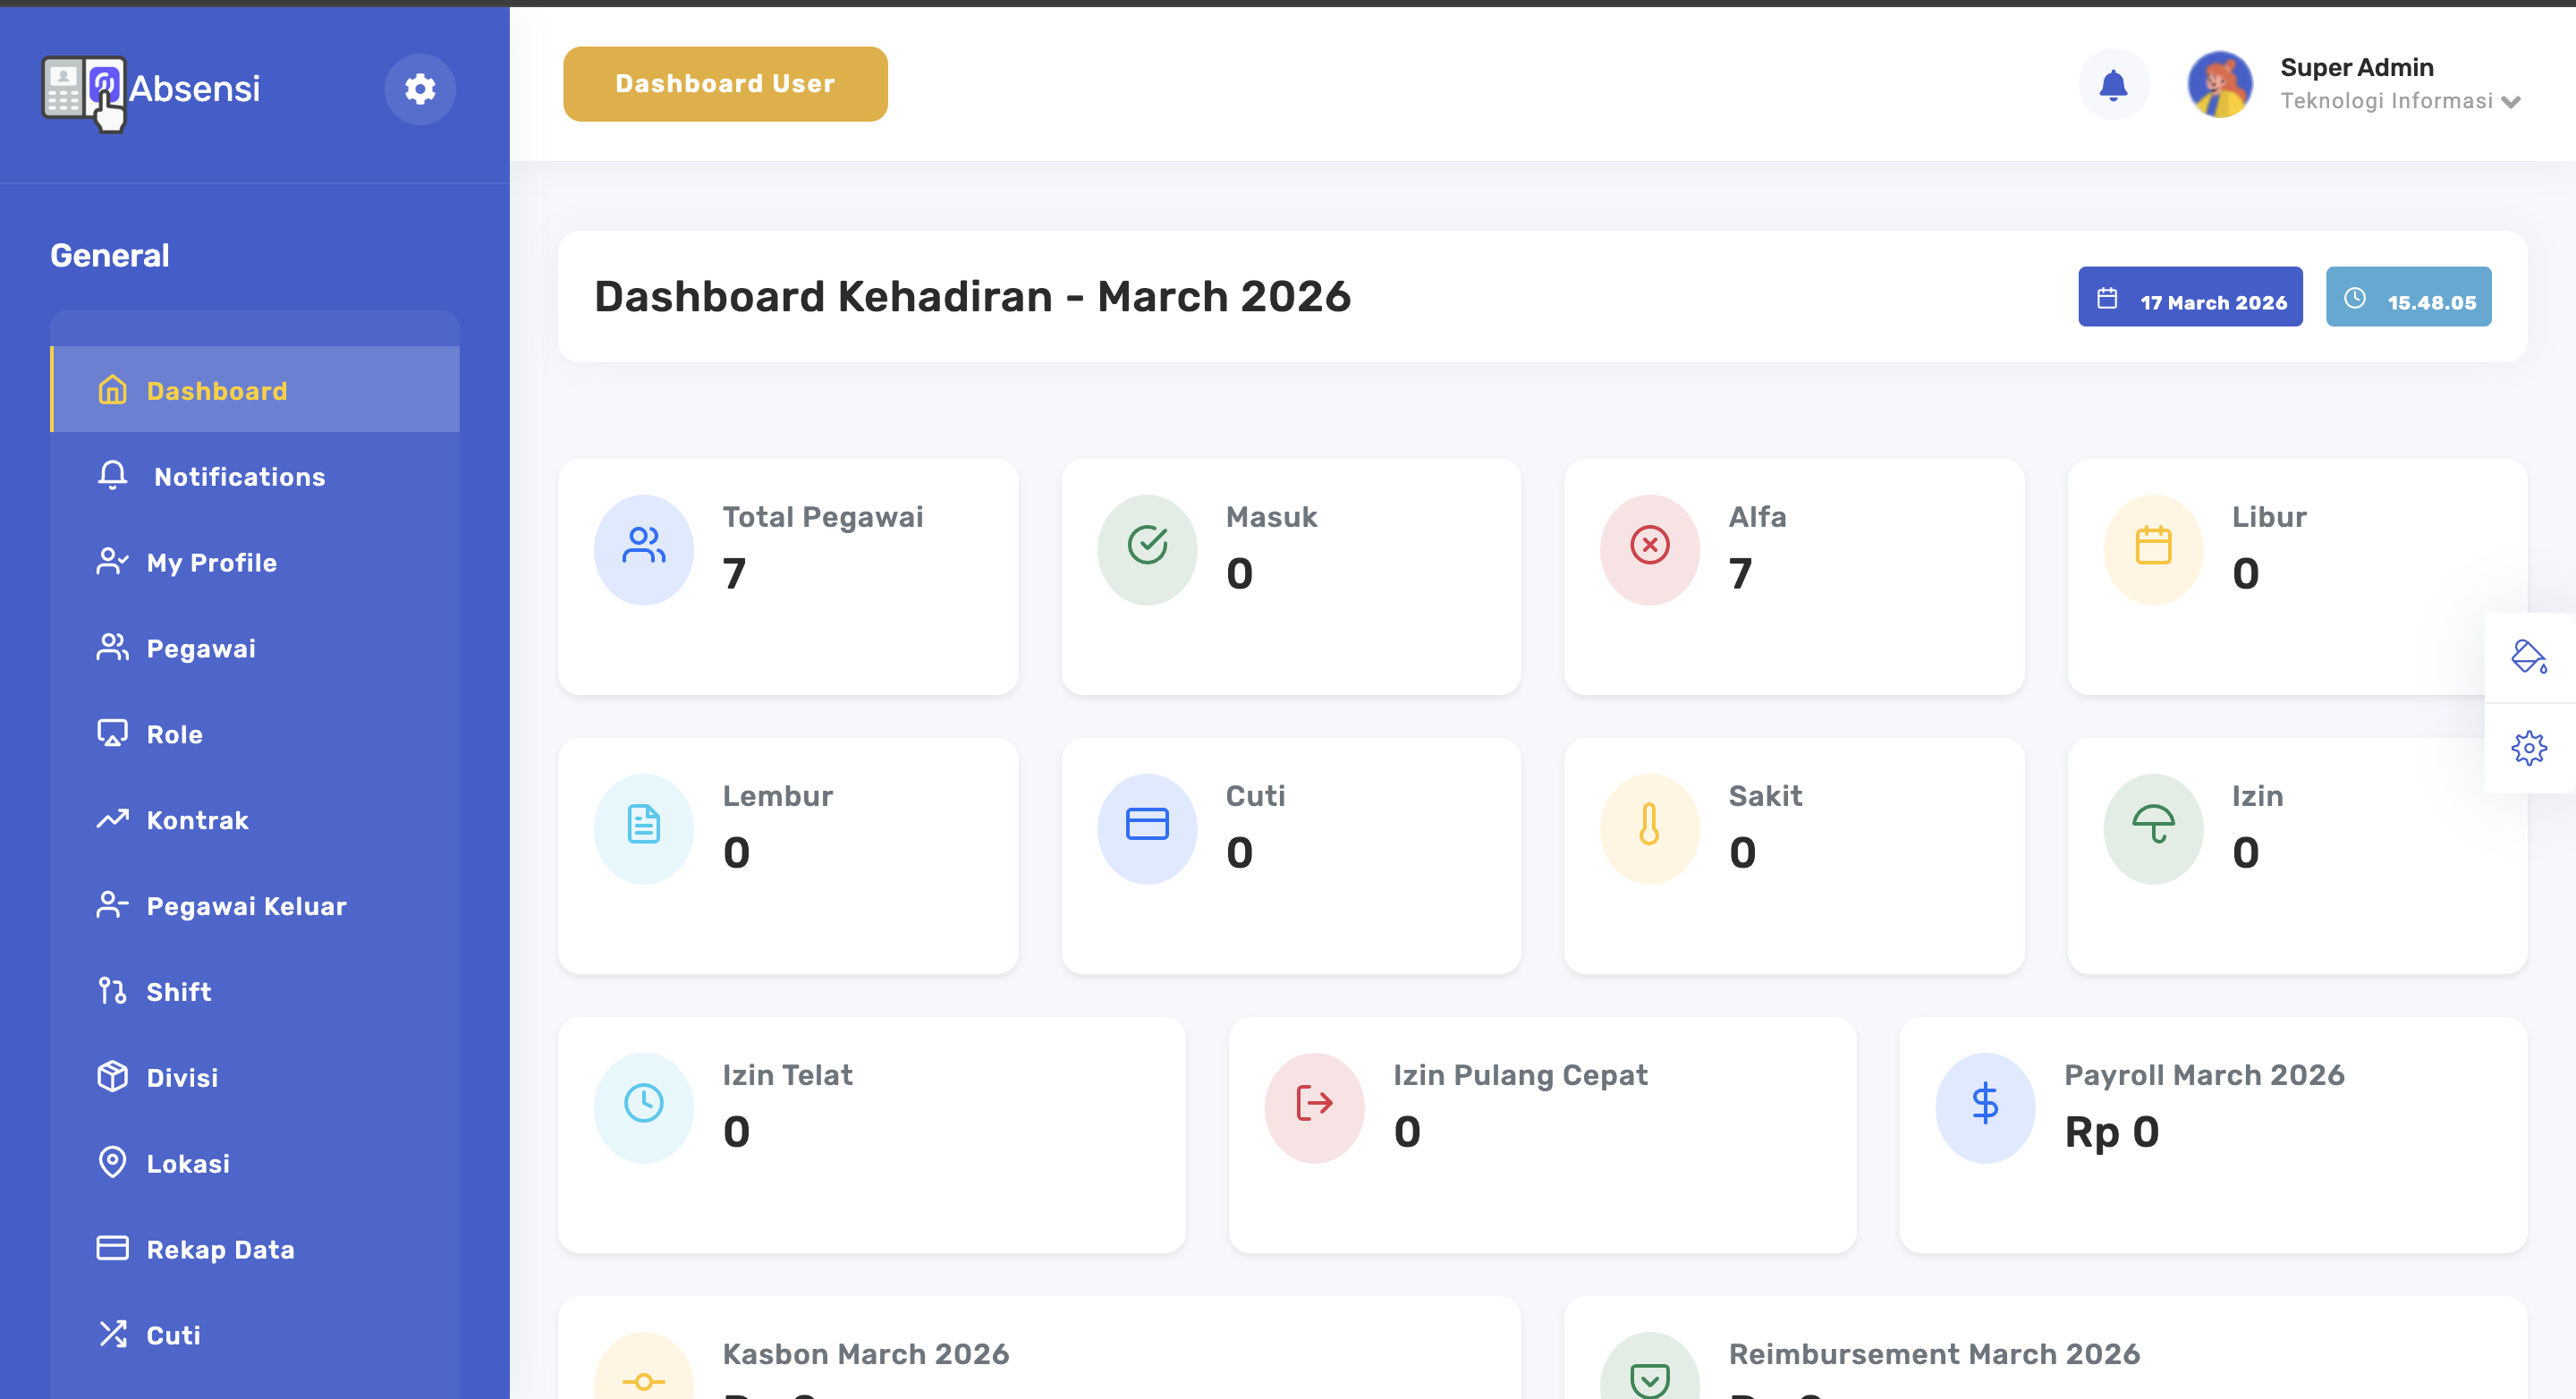
Task: Click the Super Admin avatar picture
Action: tap(2219, 85)
